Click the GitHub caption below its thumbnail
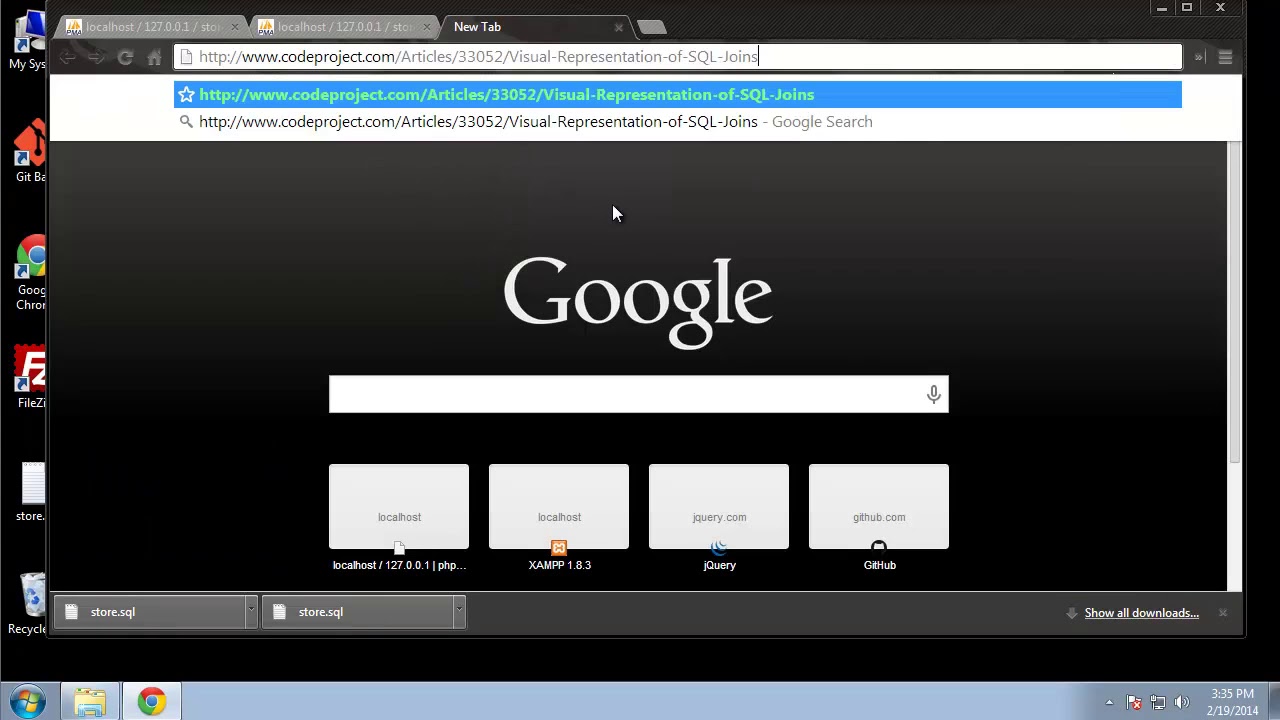The image size is (1280, 720). pos(879,565)
